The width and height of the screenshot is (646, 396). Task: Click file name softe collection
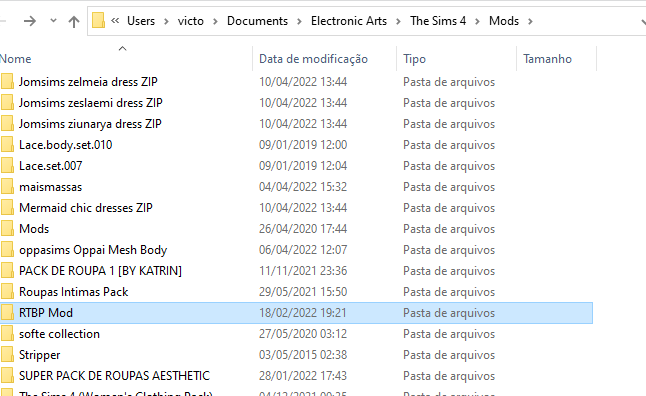(x=59, y=334)
